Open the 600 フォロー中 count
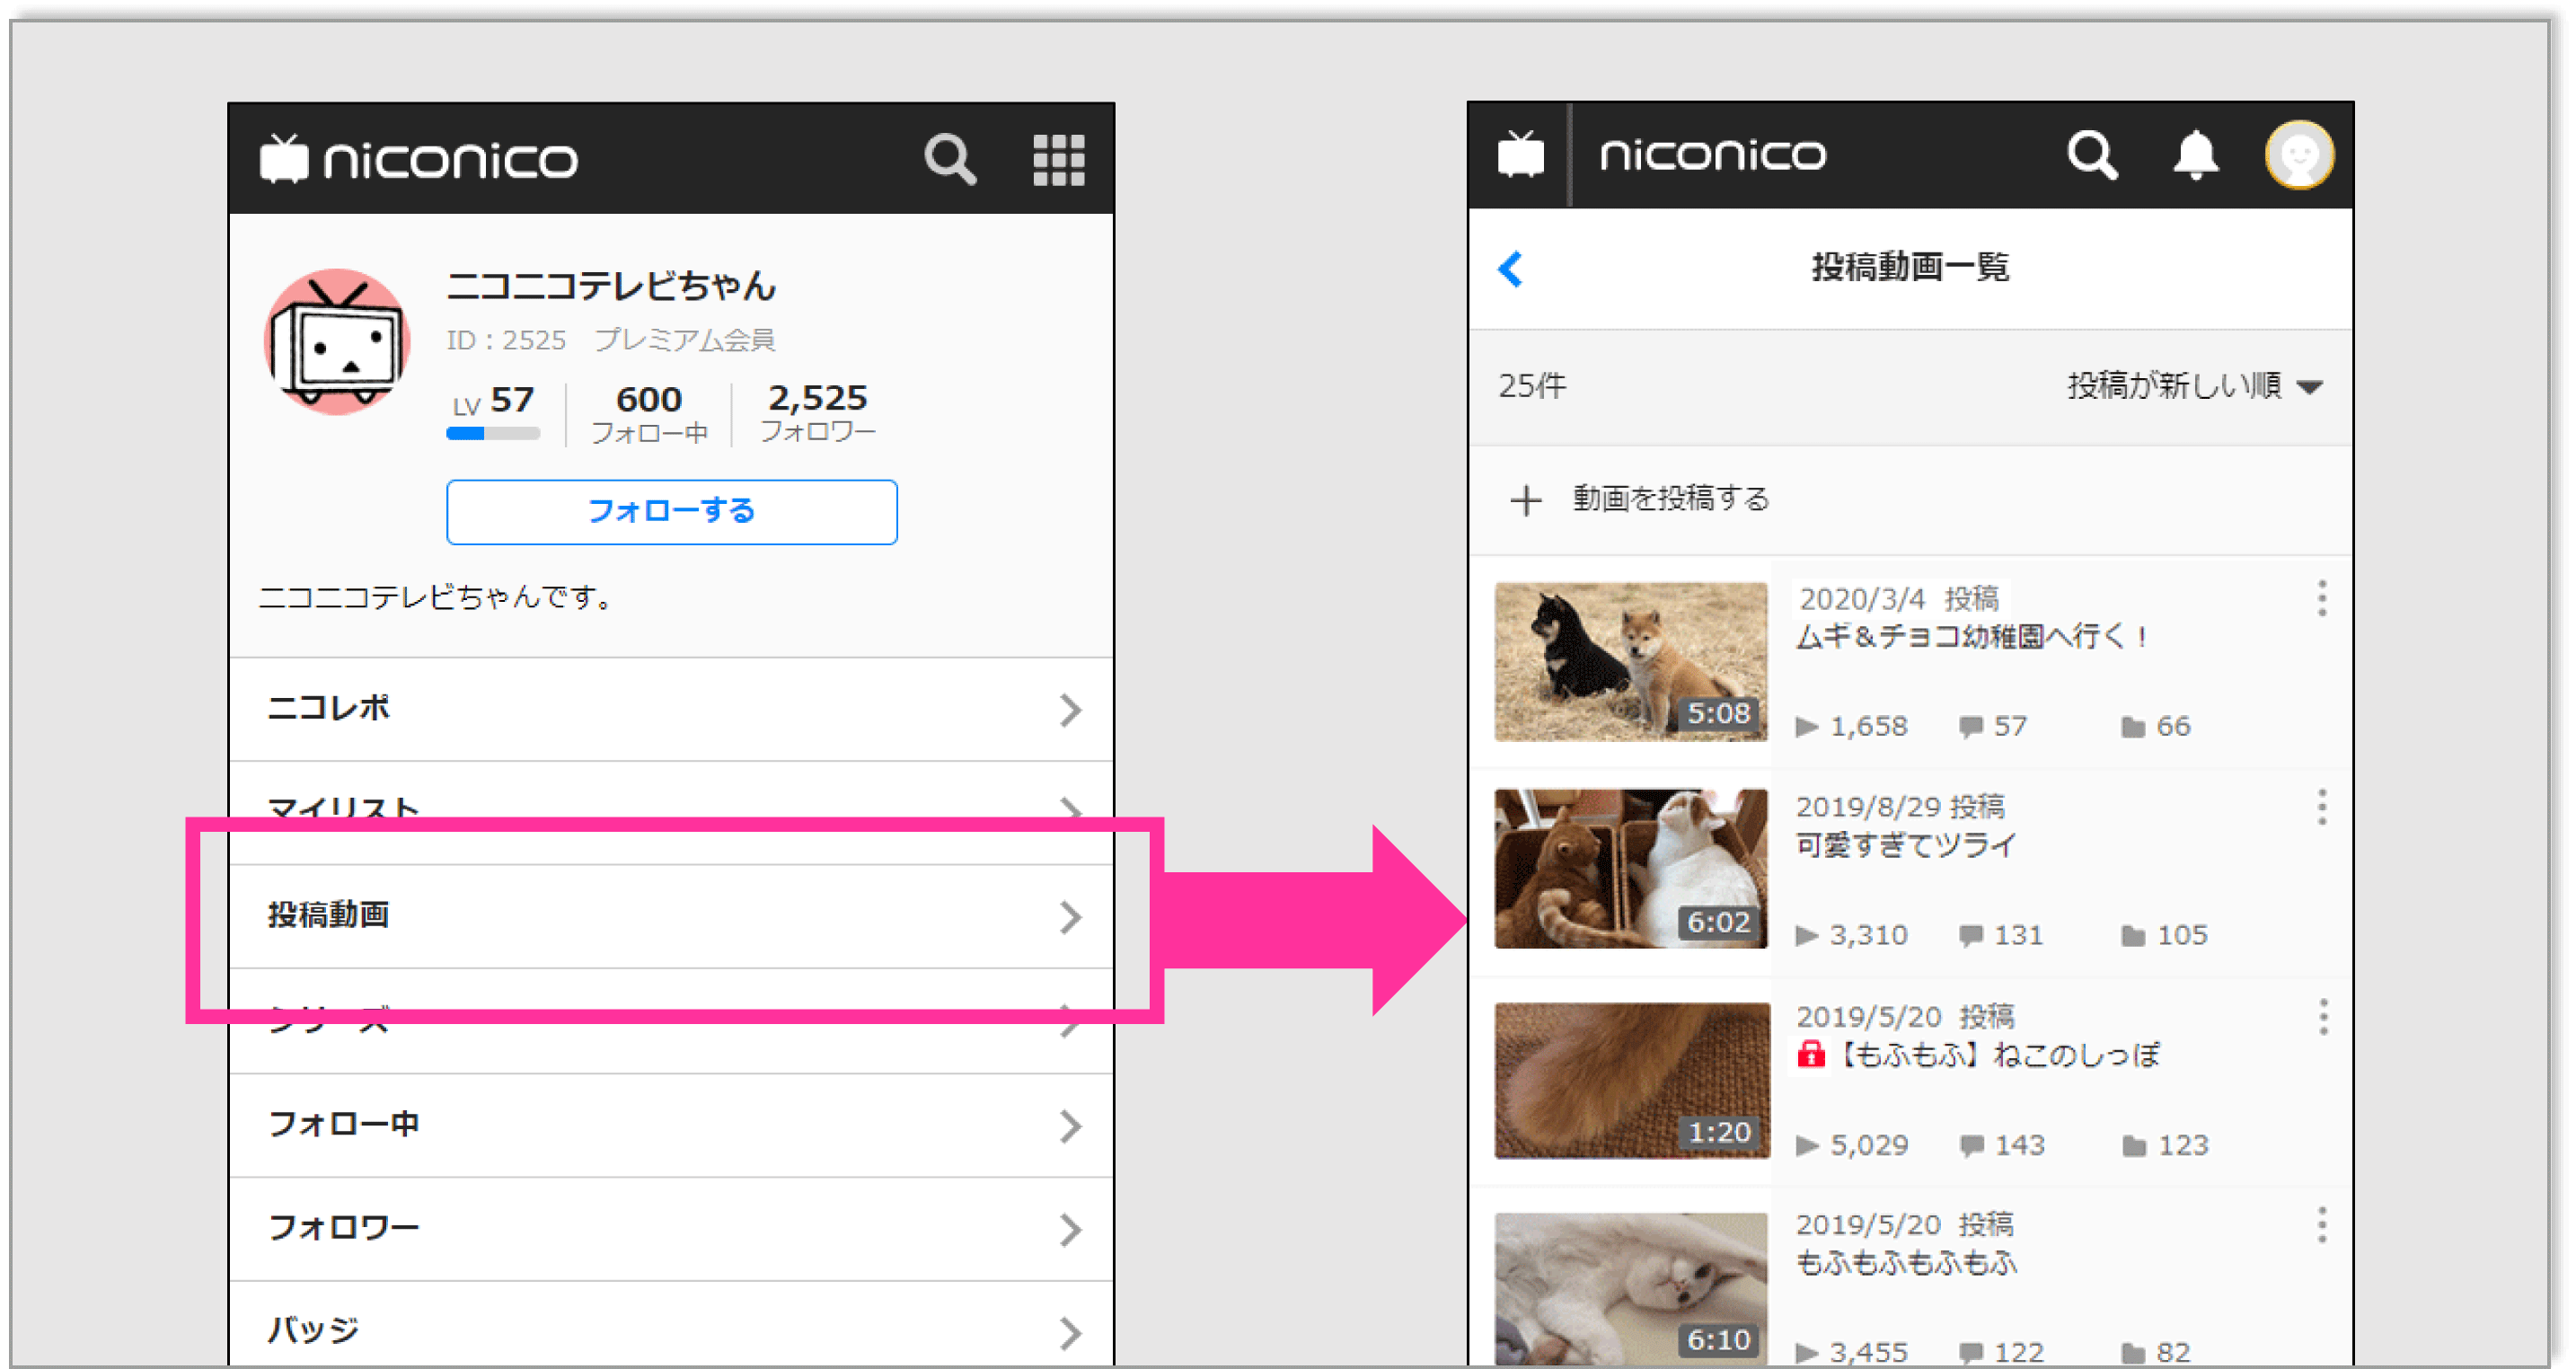This screenshot has width=2576, height=1369. pos(649,413)
